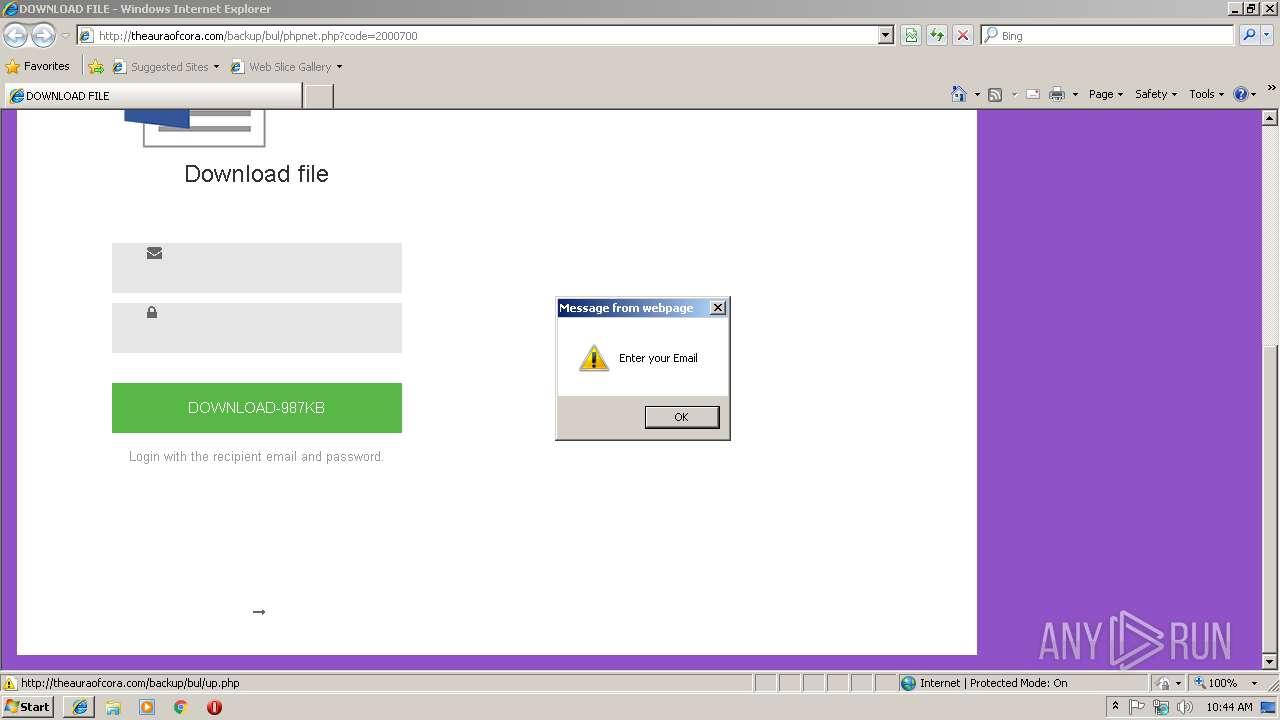Open the status bar privacy/security dropdown

(x=1169, y=683)
